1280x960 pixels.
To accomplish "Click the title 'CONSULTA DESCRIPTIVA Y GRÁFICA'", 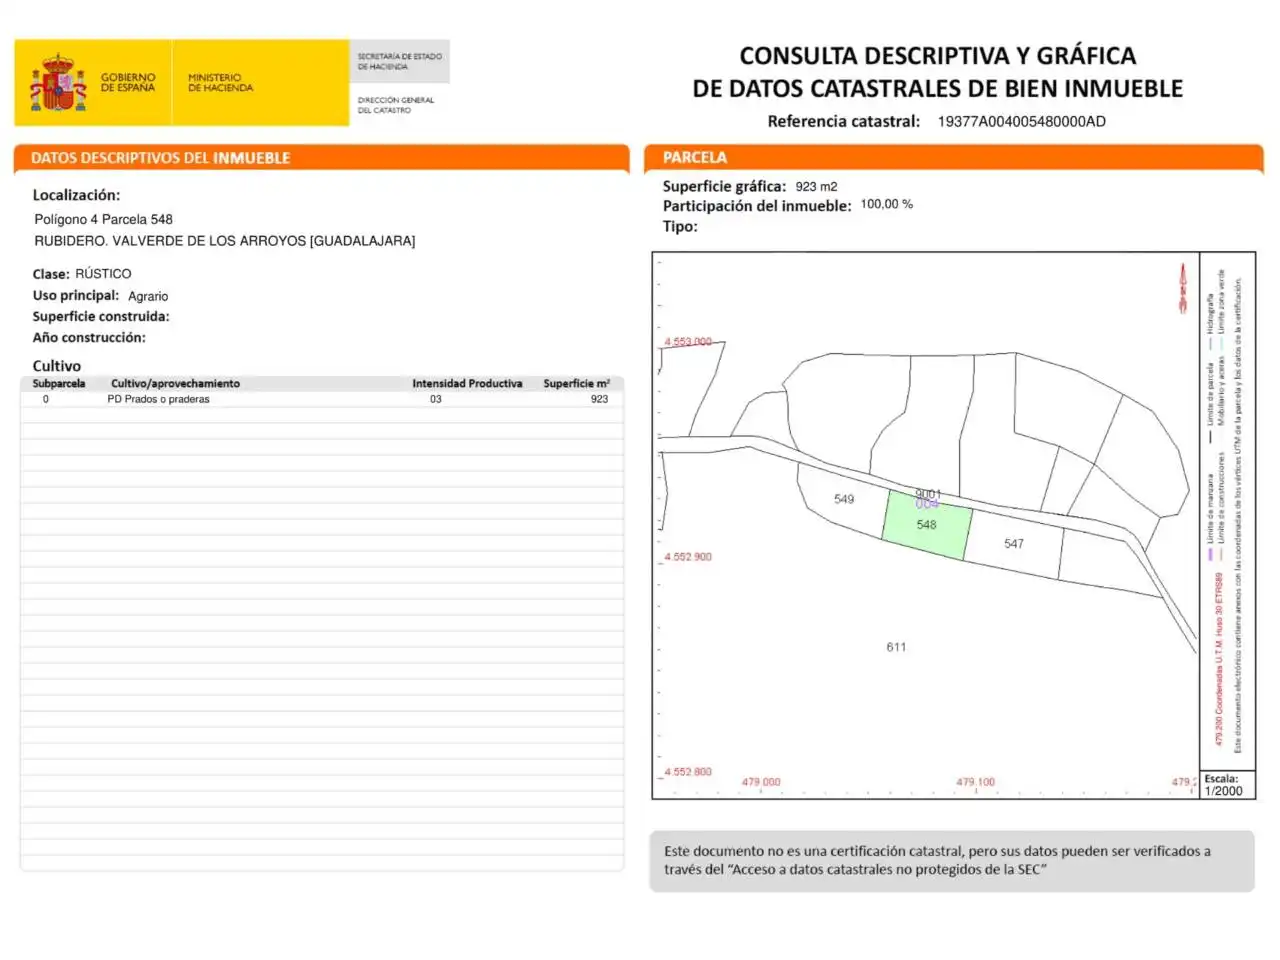I will coord(937,55).
